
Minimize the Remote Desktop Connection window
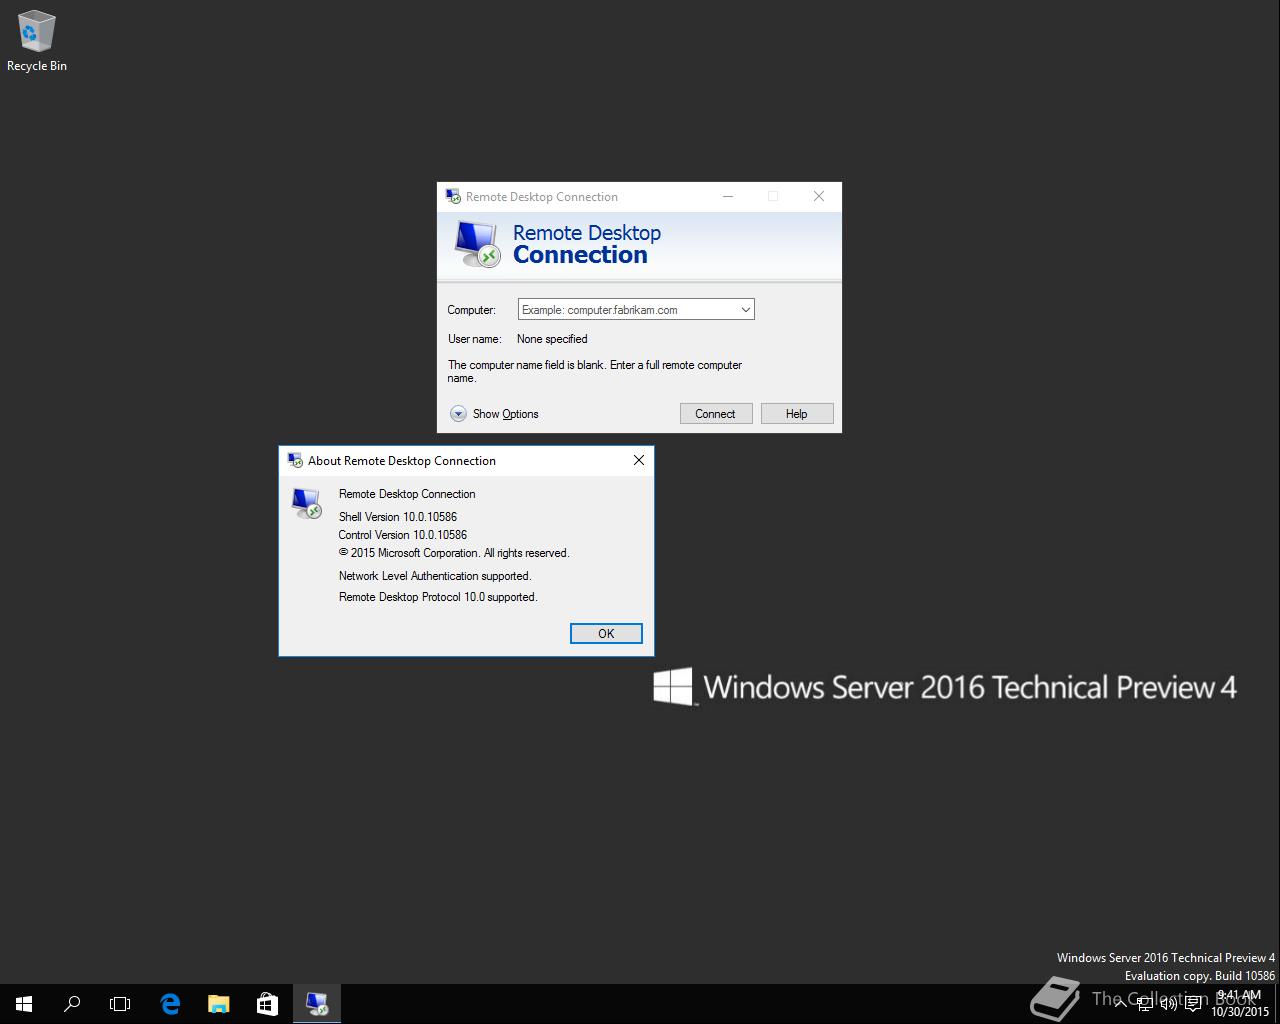(x=728, y=196)
